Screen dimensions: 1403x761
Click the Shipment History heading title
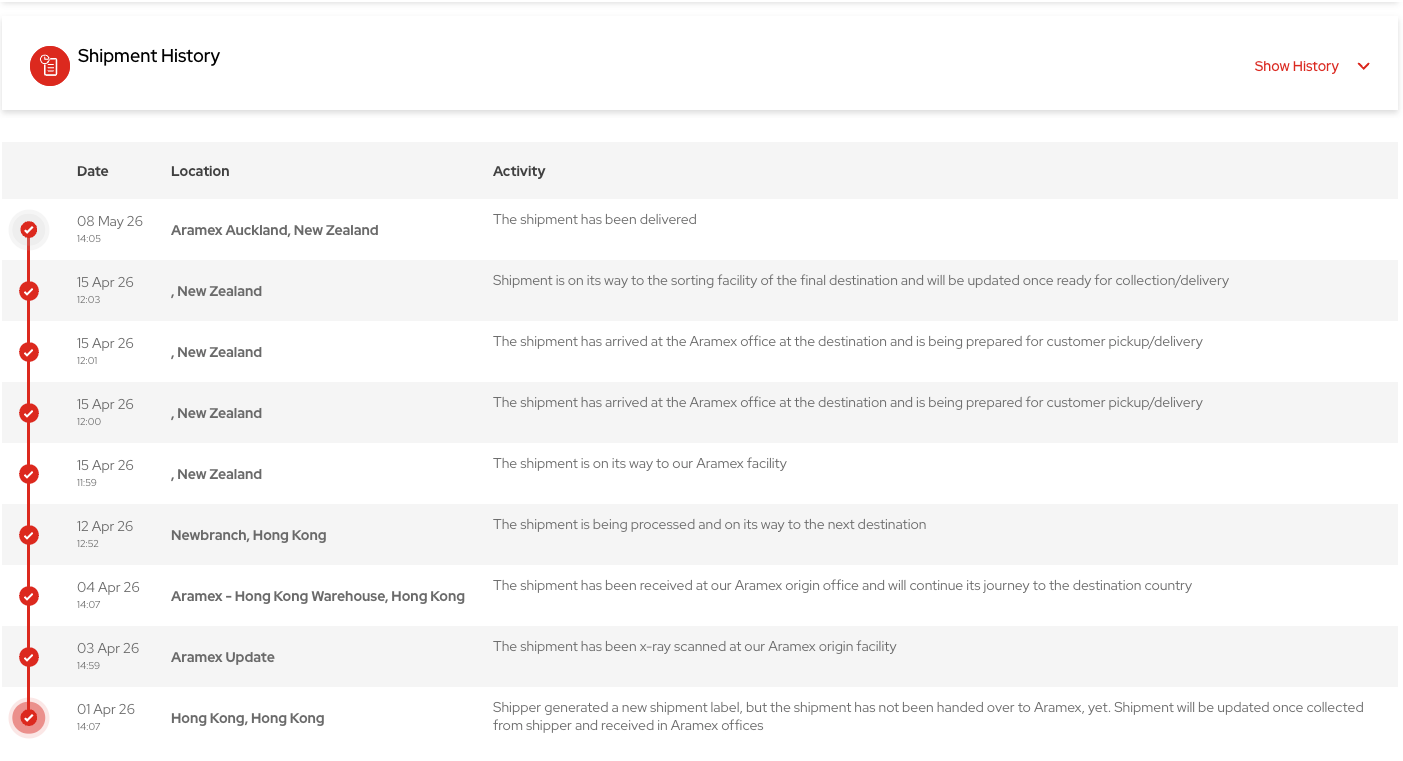(x=149, y=56)
